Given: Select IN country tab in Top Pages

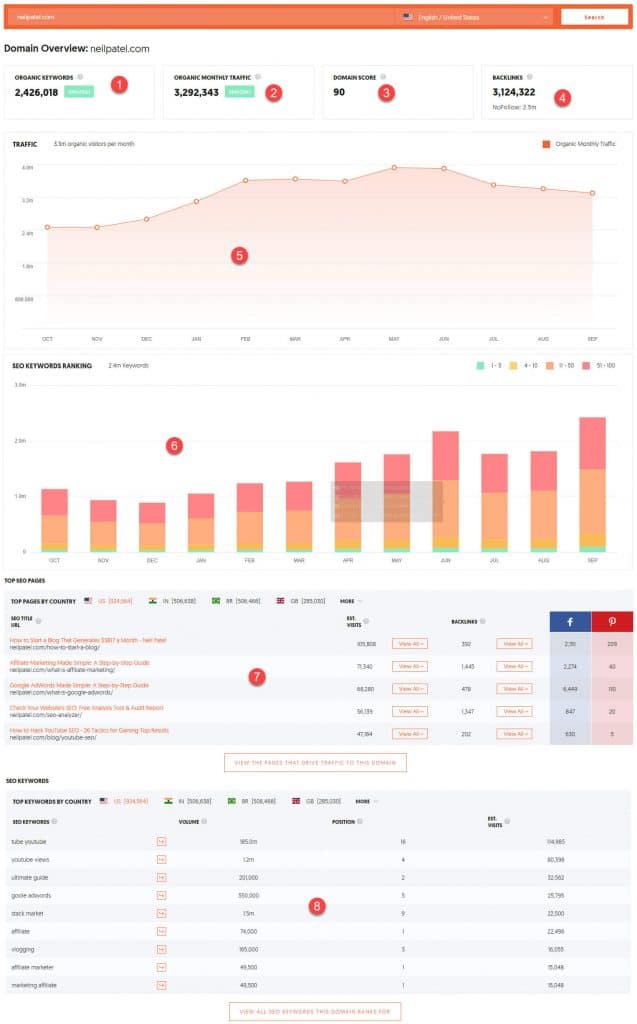Looking at the screenshot, I should click(x=170, y=601).
